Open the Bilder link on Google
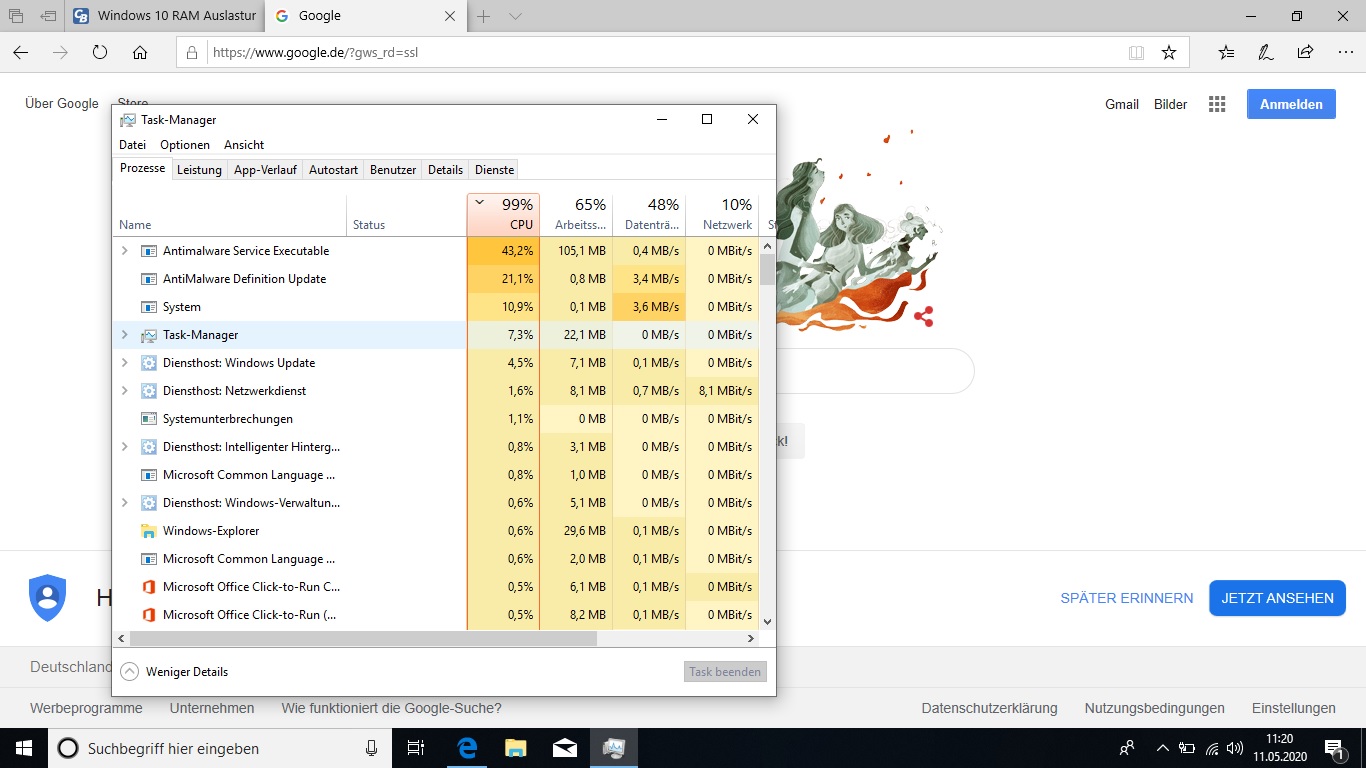This screenshot has height=768, width=1366. coord(1171,104)
